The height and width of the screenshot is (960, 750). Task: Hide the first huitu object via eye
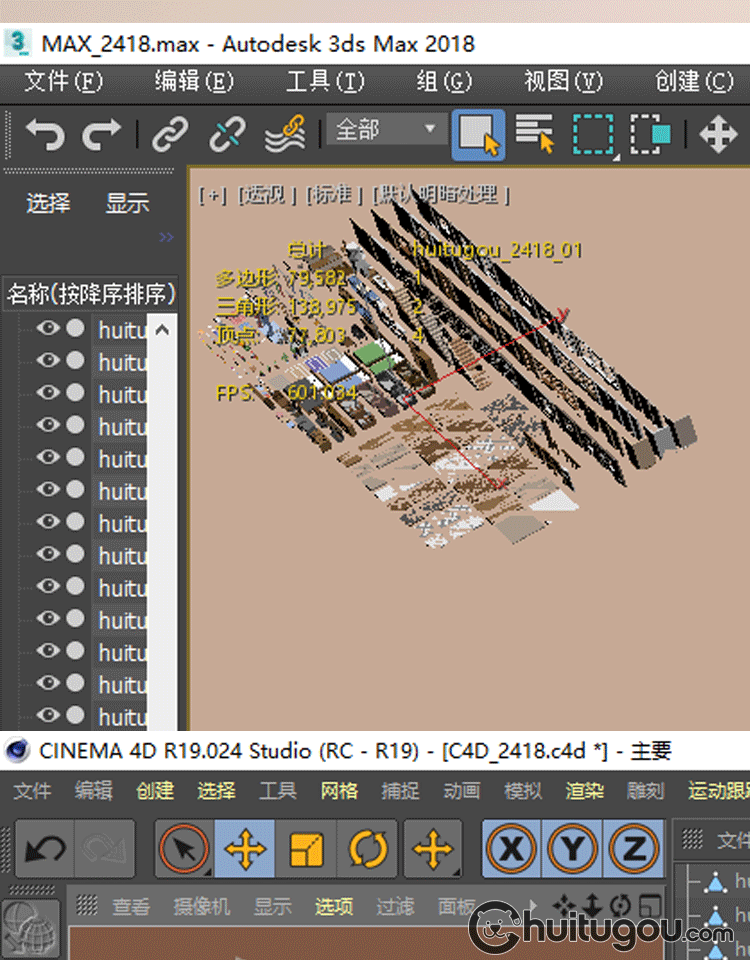click(x=48, y=328)
